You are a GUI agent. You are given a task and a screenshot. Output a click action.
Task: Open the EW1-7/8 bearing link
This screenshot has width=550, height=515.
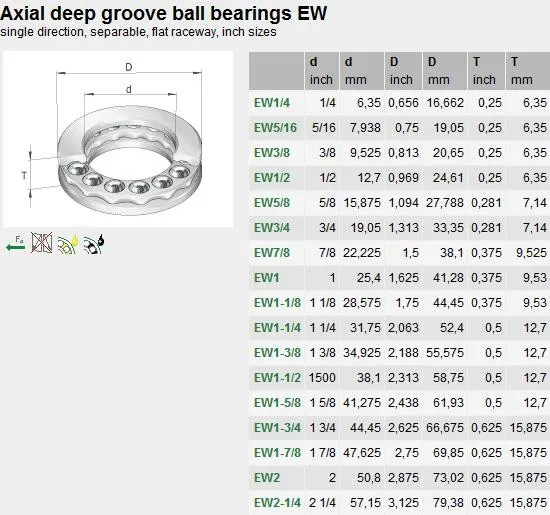tap(277, 453)
